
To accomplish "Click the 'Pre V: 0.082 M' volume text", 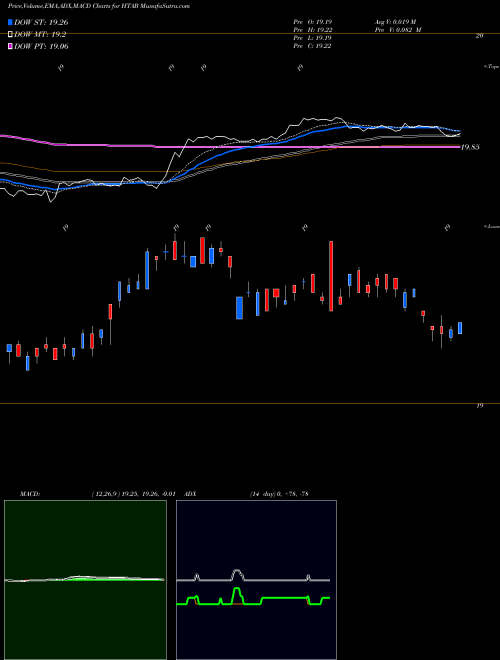I will 398,30.
